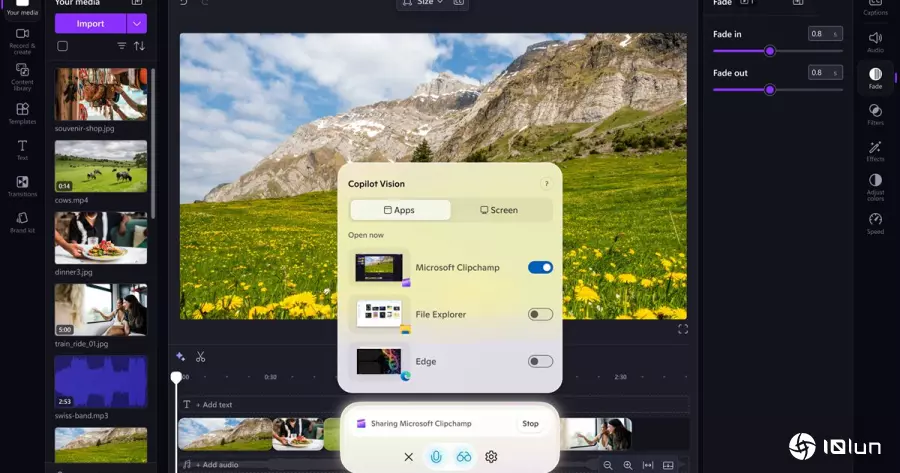
Task: Sort the media list
Action: (x=139, y=46)
